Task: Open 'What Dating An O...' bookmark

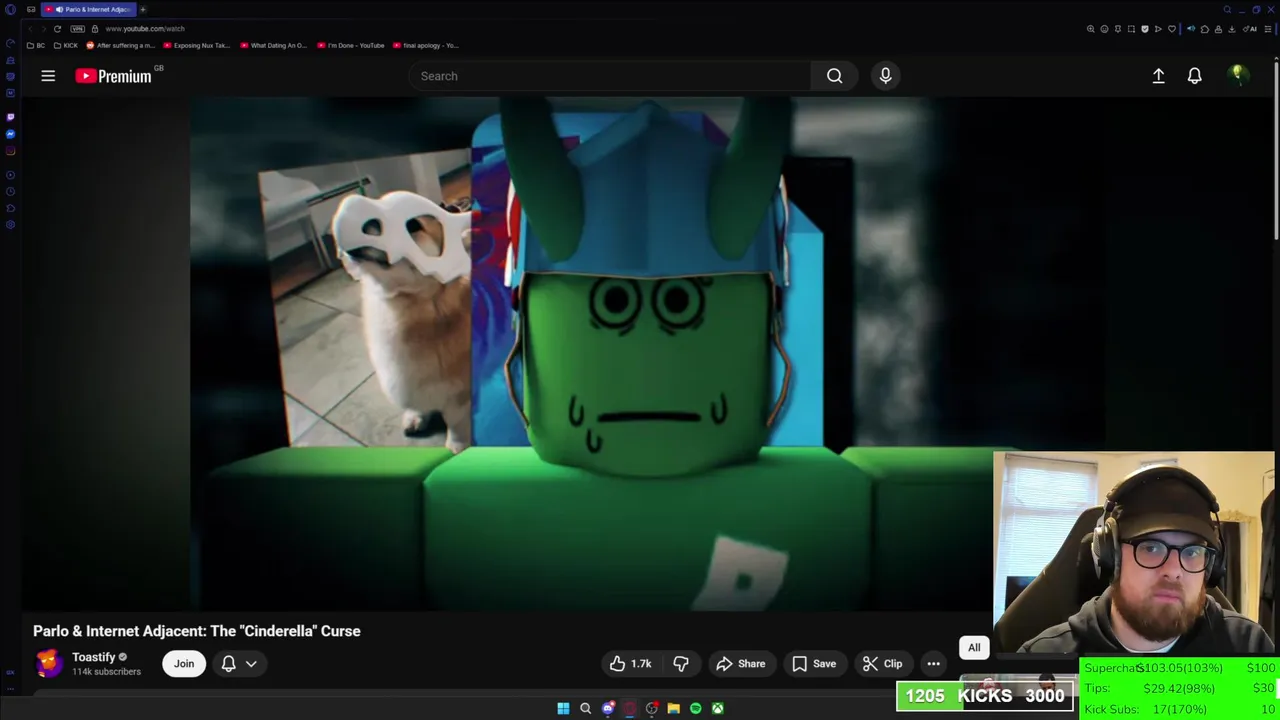Action: (274, 45)
